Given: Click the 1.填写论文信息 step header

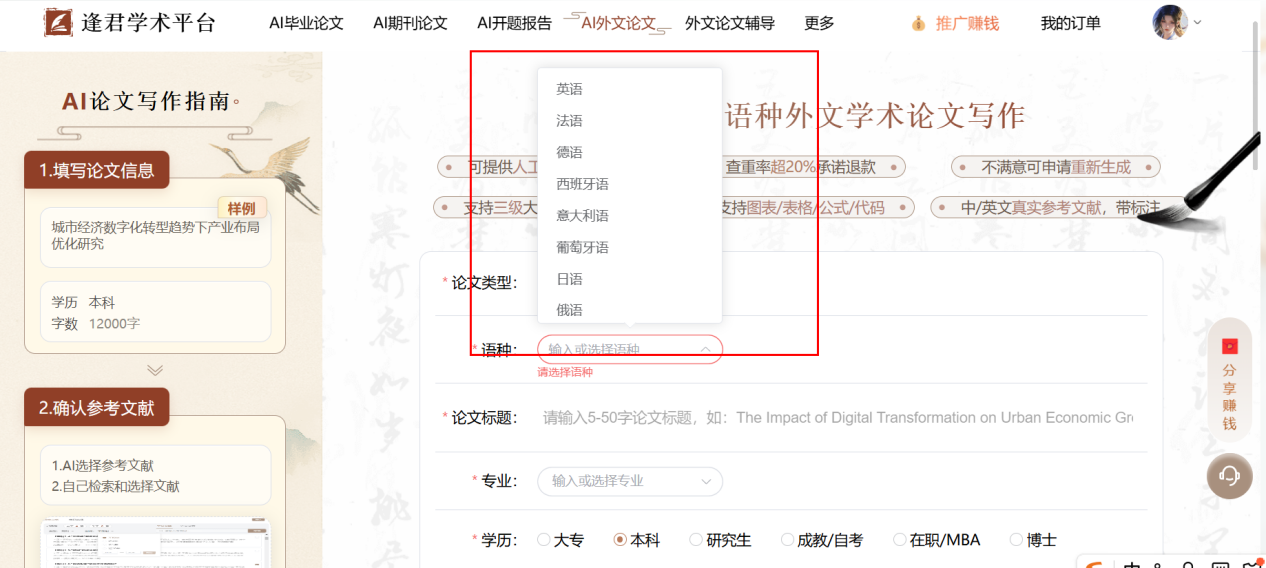Looking at the screenshot, I should (x=97, y=170).
